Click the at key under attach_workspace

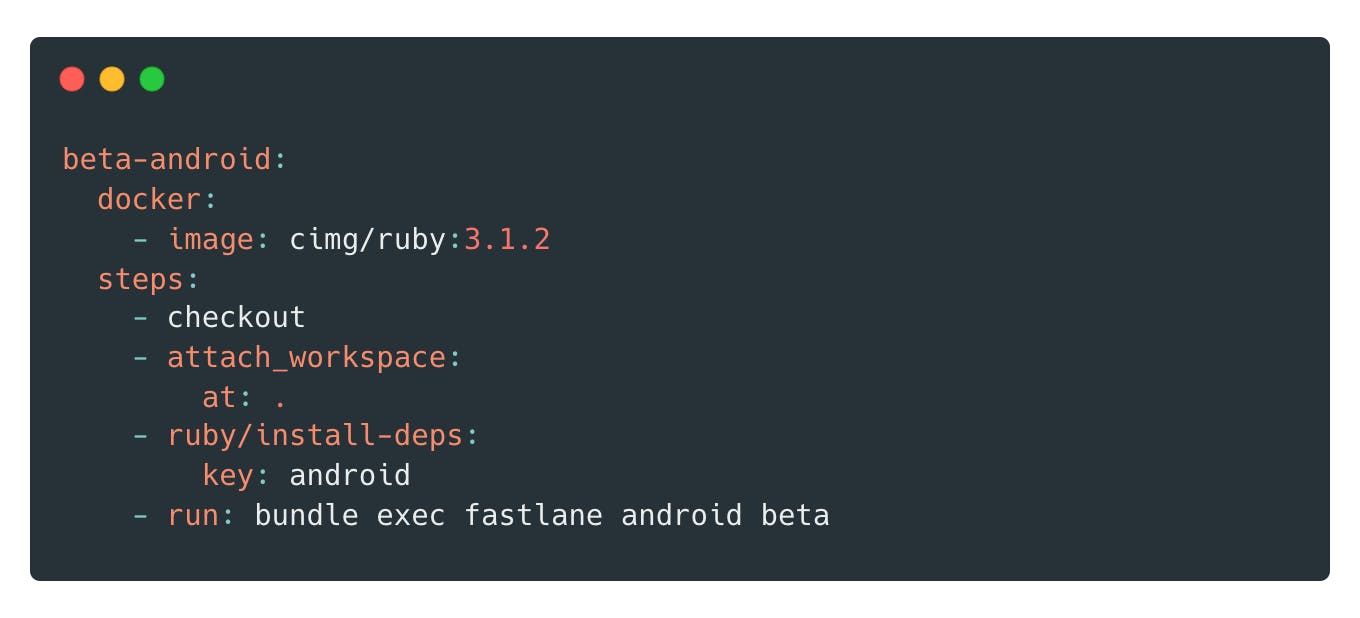[219, 398]
